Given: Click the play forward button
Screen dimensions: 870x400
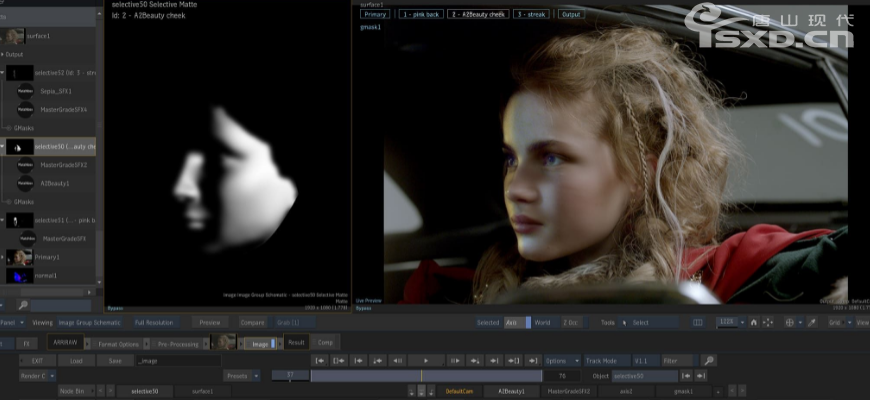Looking at the screenshot, I should tap(426, 360).
